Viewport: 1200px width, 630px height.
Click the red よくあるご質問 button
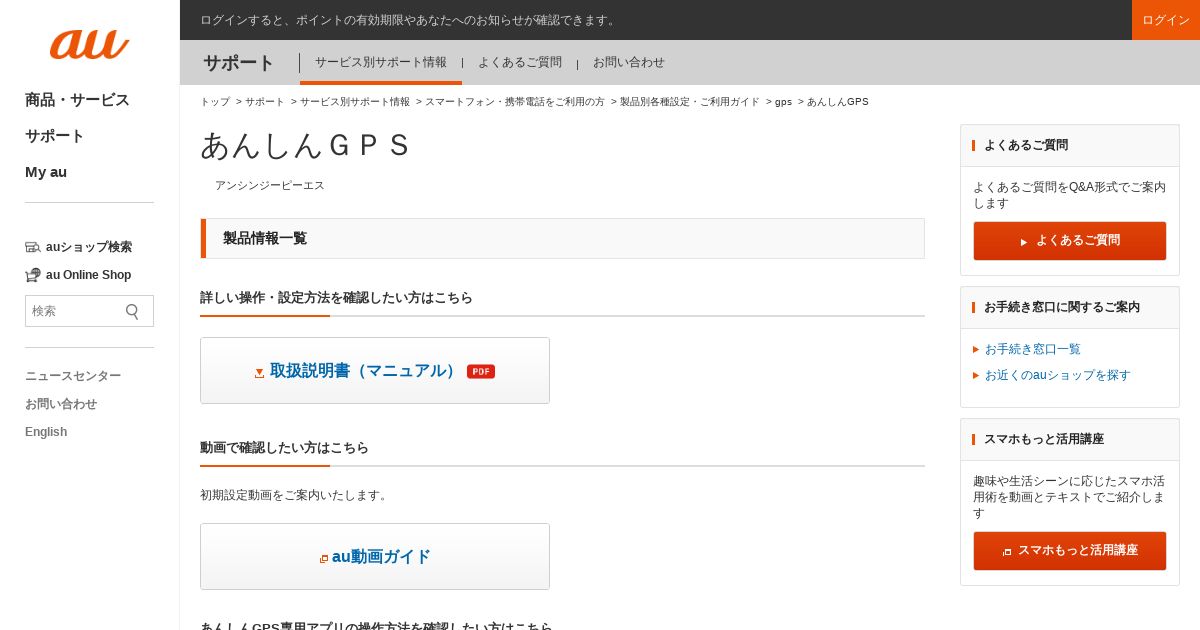tap(1070, 241)
